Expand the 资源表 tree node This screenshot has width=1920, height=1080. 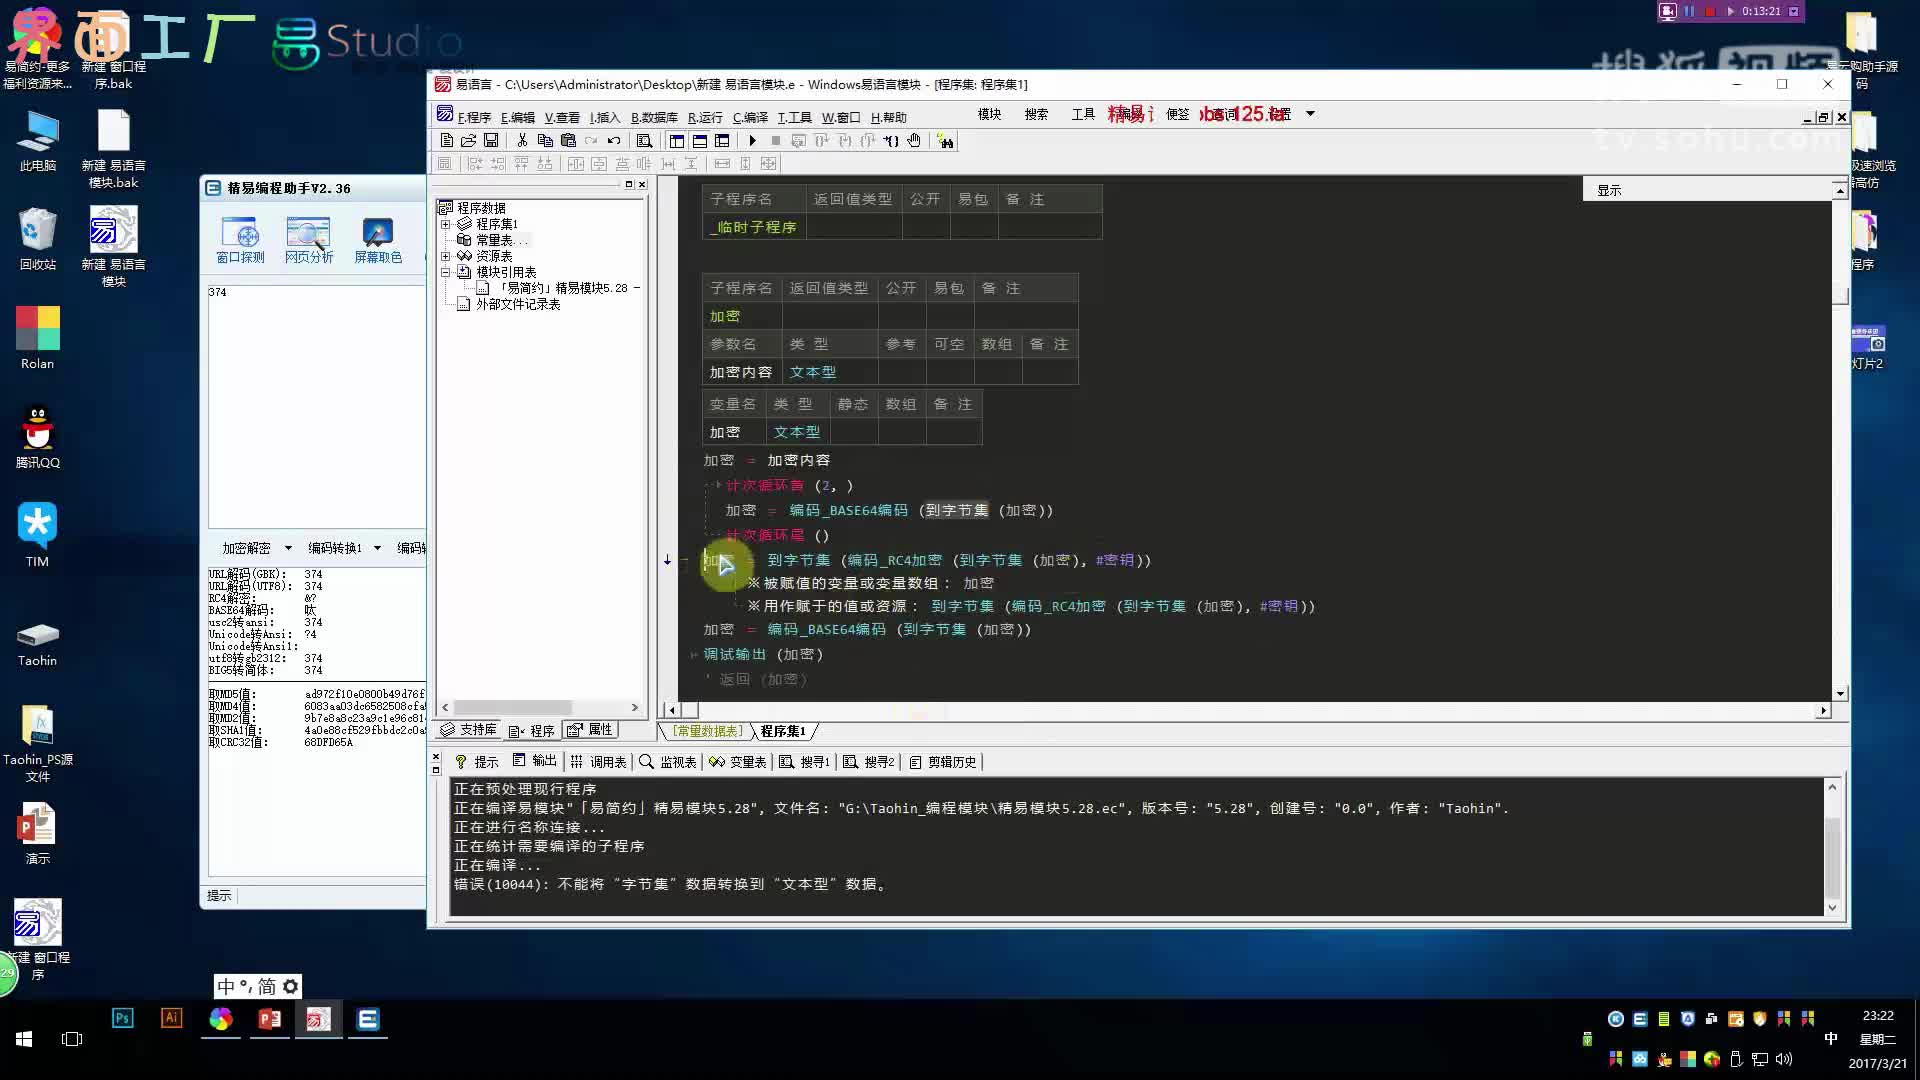pos(445,256)
